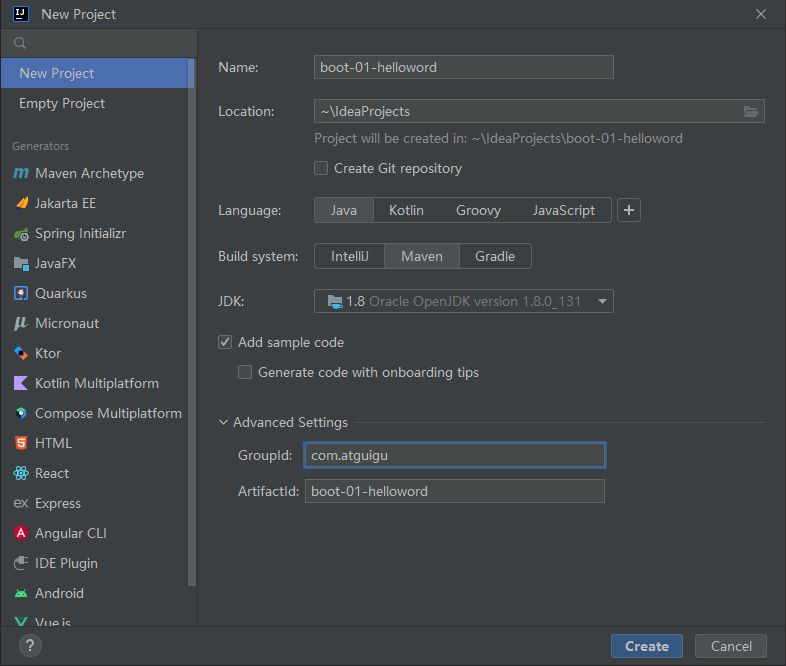Open help with the question mark button
This screenshot has width=786, height=666.
pos(29,646)
